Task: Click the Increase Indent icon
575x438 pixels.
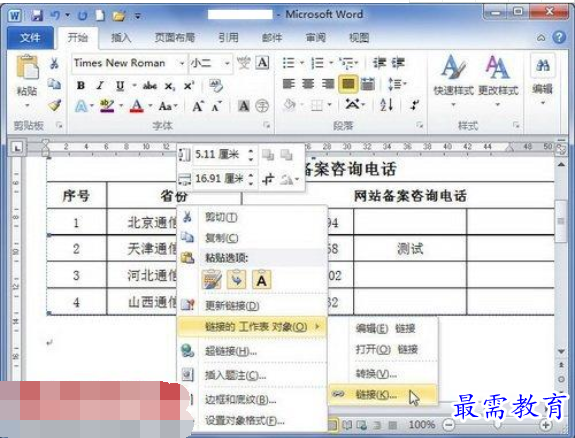Action: tap(398, 63)
